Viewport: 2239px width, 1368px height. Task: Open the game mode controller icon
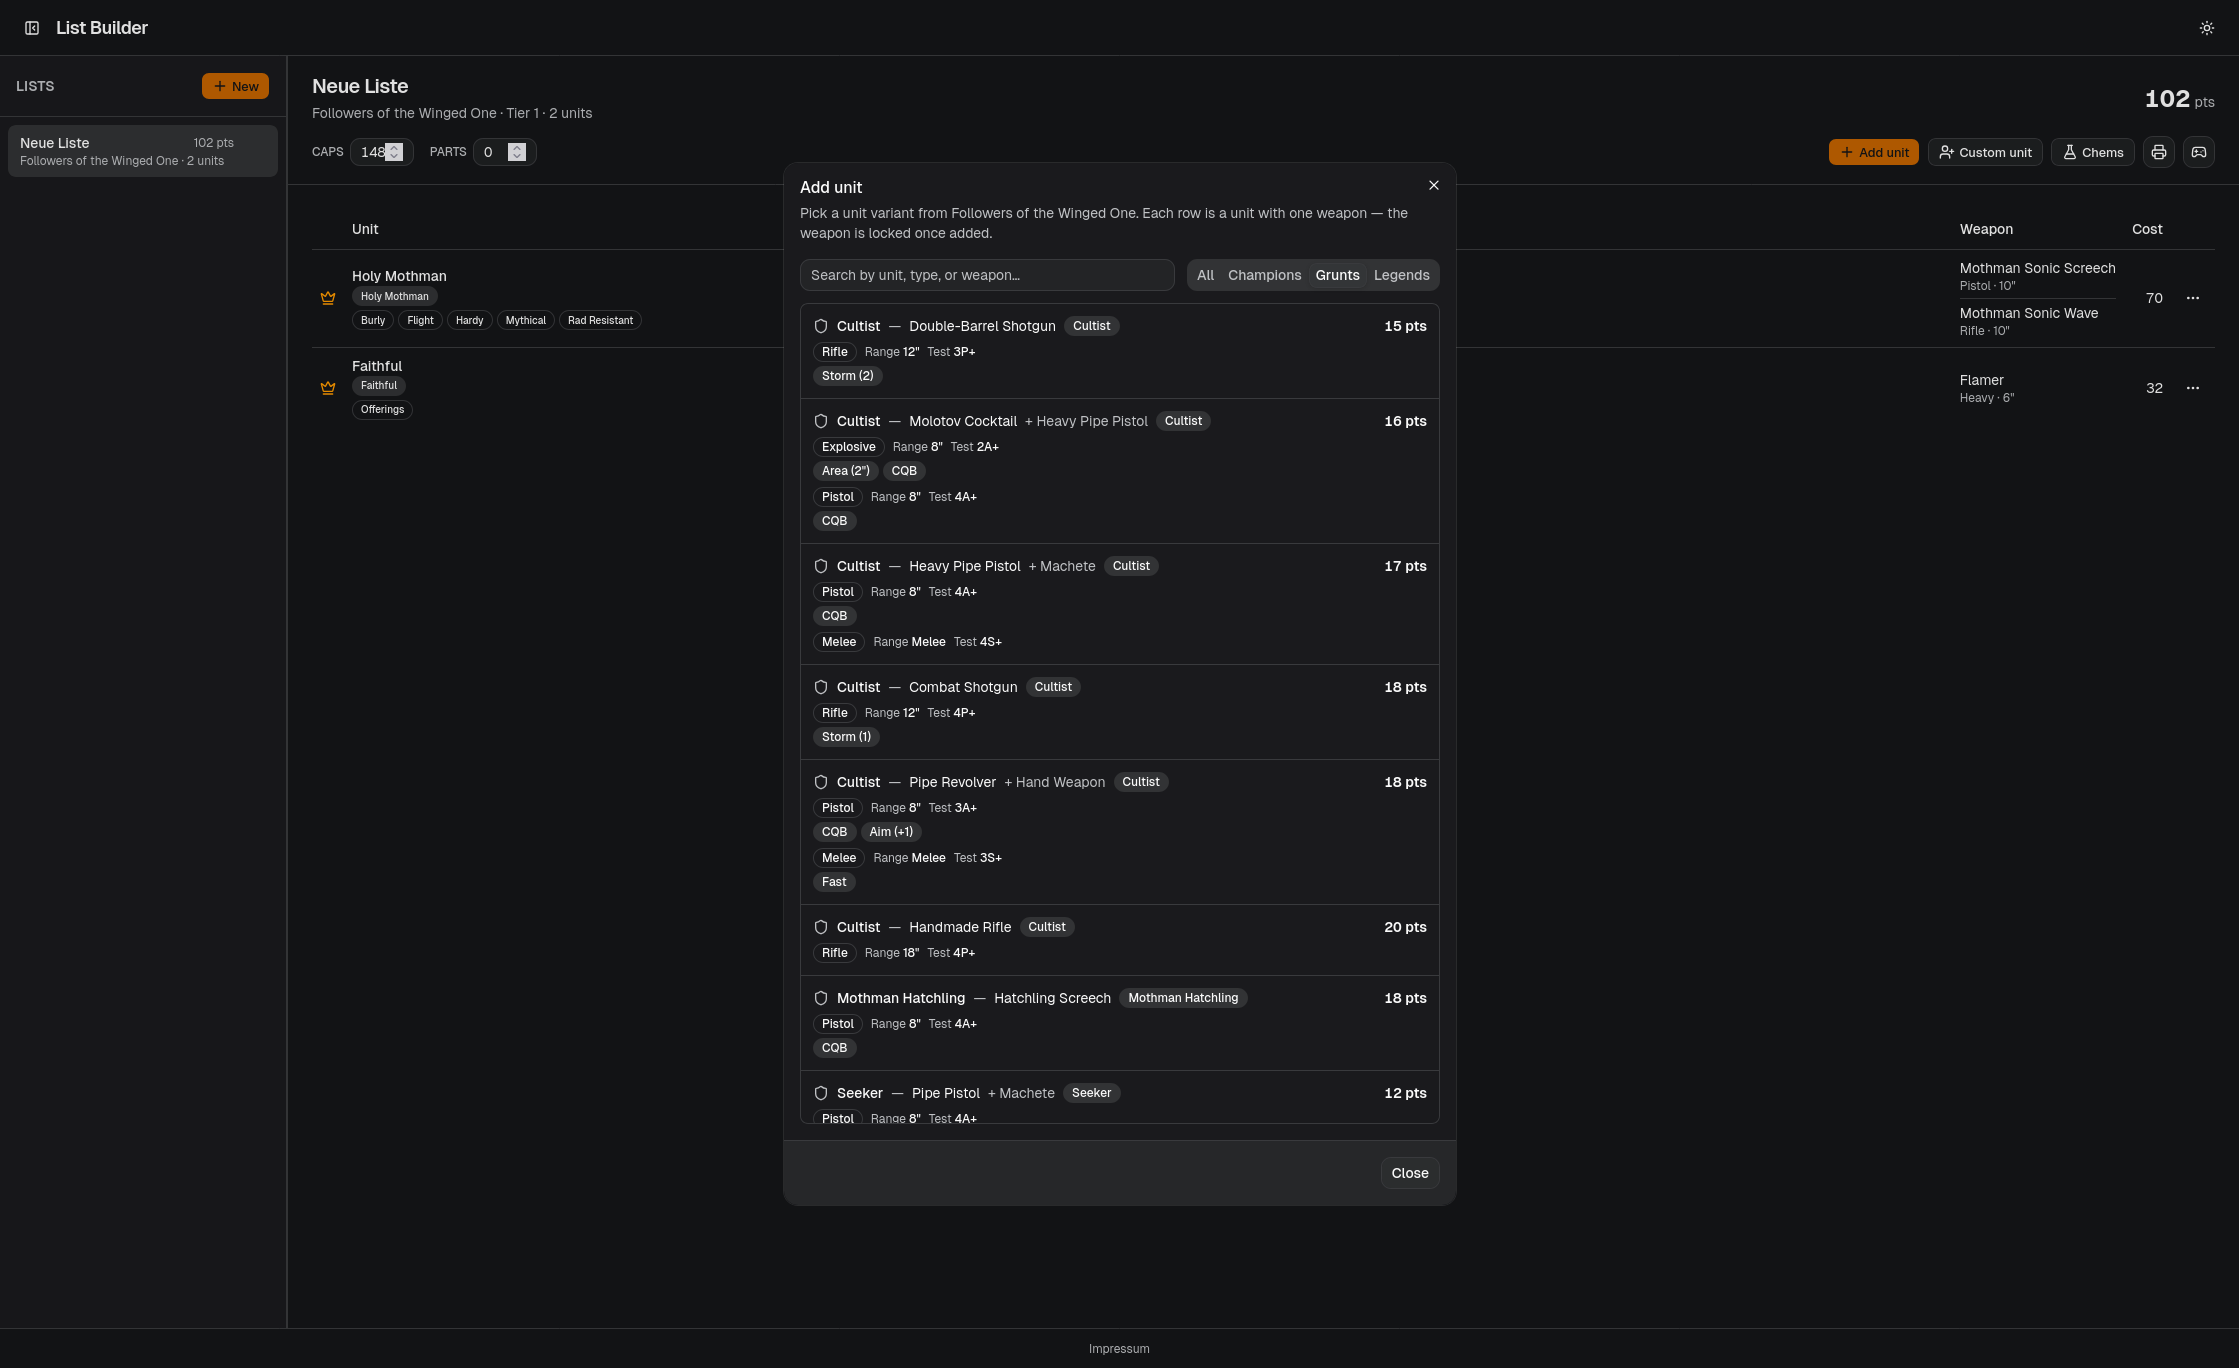[2198, 152]
